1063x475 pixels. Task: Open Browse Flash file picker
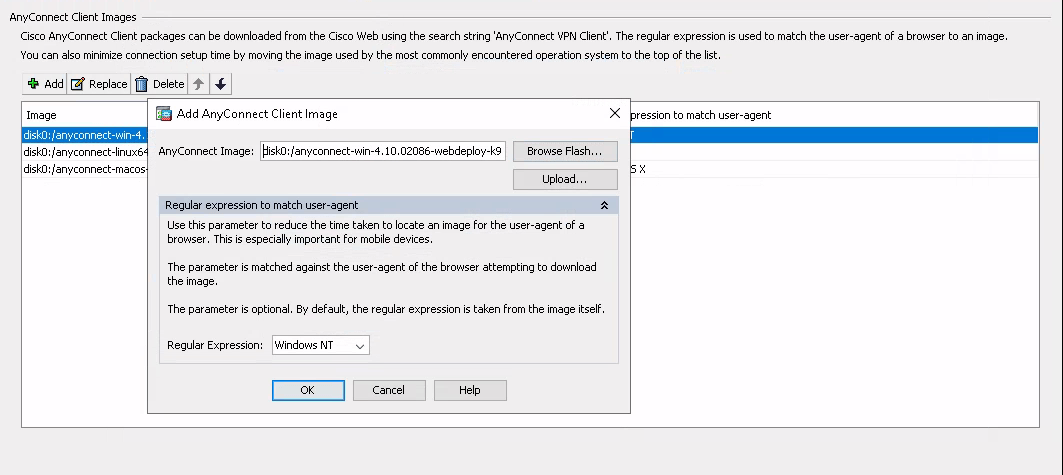click(x=565, y=151)
